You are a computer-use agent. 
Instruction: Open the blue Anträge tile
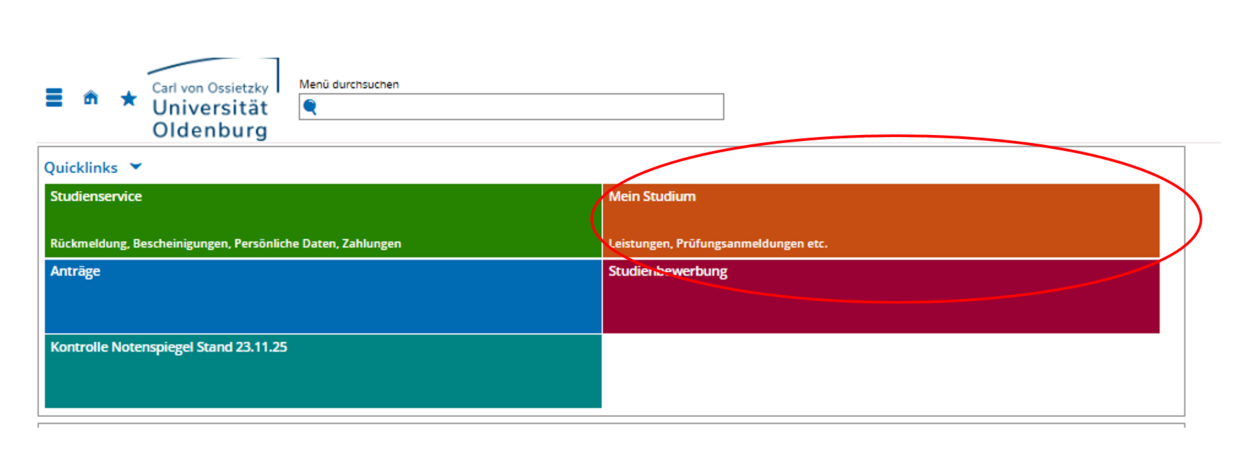[x=323, y=297]
